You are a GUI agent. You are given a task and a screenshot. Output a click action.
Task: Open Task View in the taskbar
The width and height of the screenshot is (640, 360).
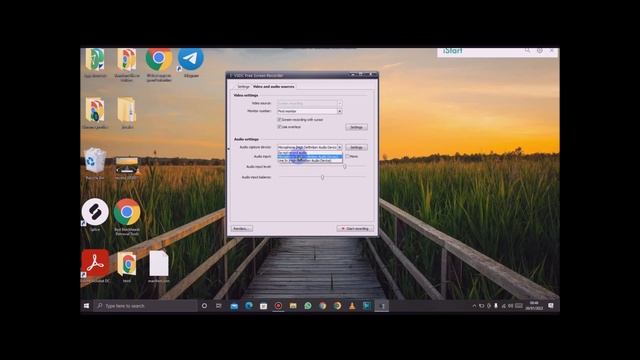(x=219, y=306)
